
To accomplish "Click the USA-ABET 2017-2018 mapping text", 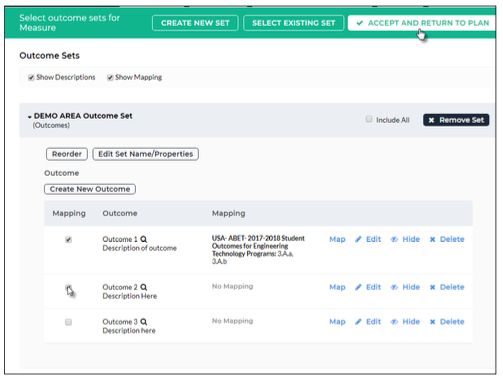I will point(258,250).
